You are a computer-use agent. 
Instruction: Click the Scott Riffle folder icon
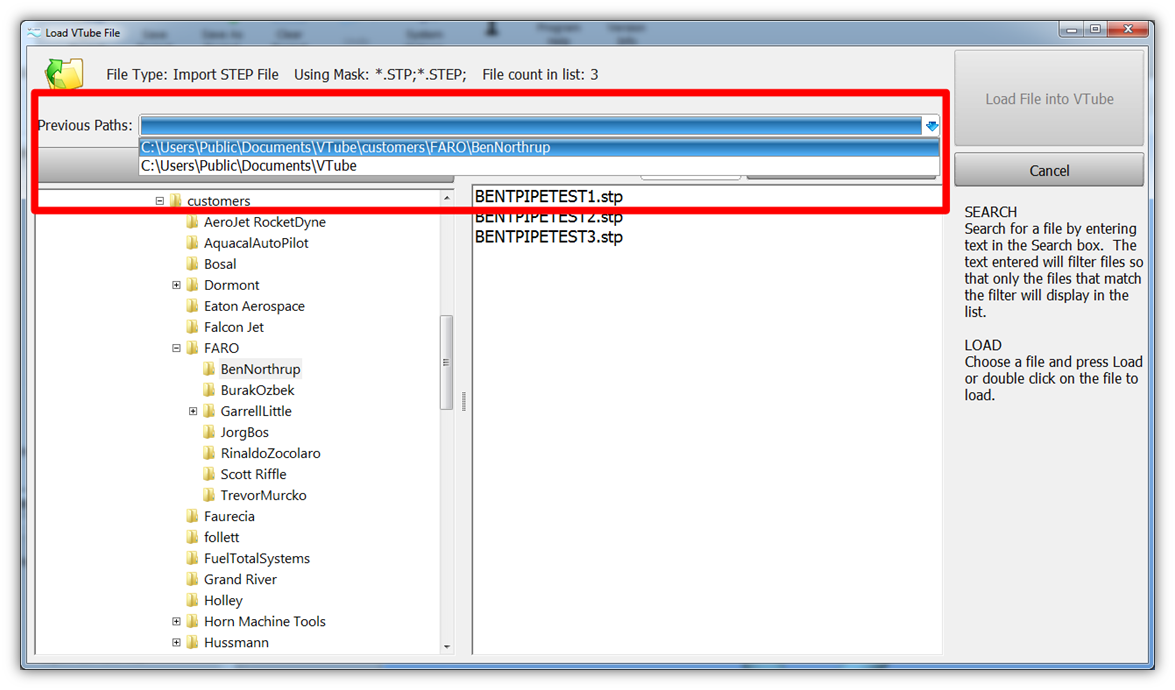[x=209, y=475]
